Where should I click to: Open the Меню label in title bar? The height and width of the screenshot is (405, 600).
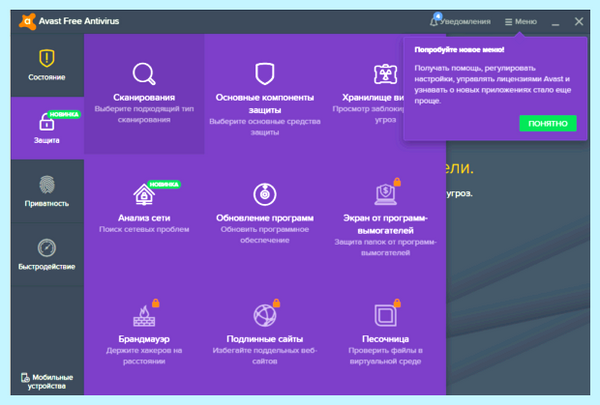[x=526, y=22]
